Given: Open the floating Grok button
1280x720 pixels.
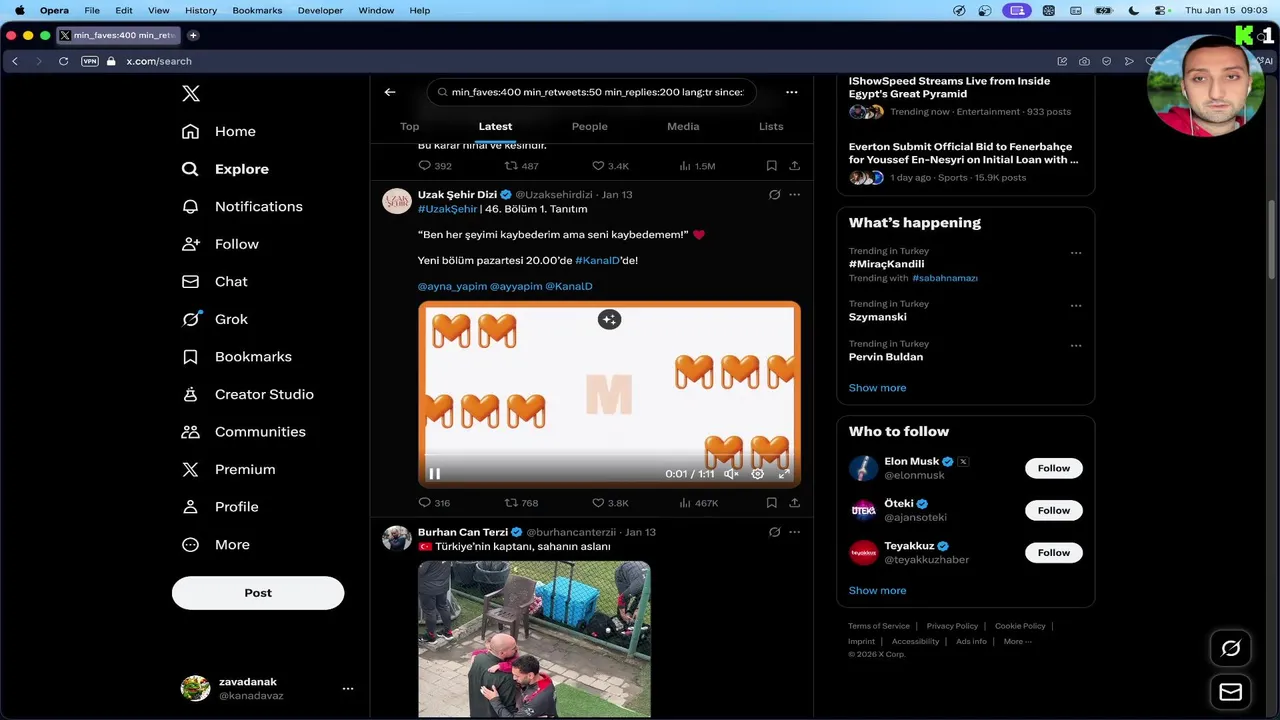Looking at the screenshot, I should (1231, 649).
